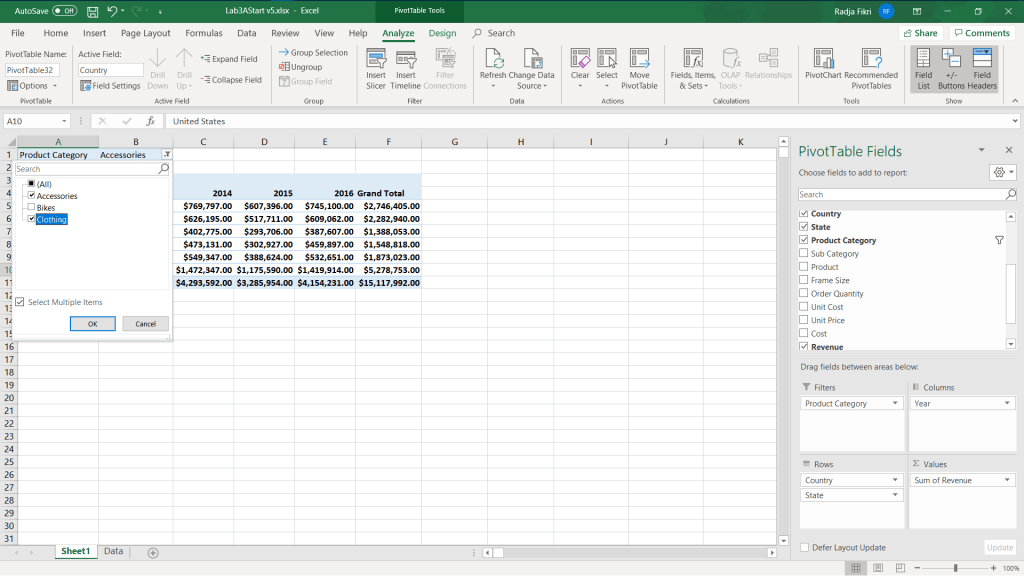Enable the Sub Category field checkbox
This screenshot has width=1024, height=576.
click(x=804, y=254)
